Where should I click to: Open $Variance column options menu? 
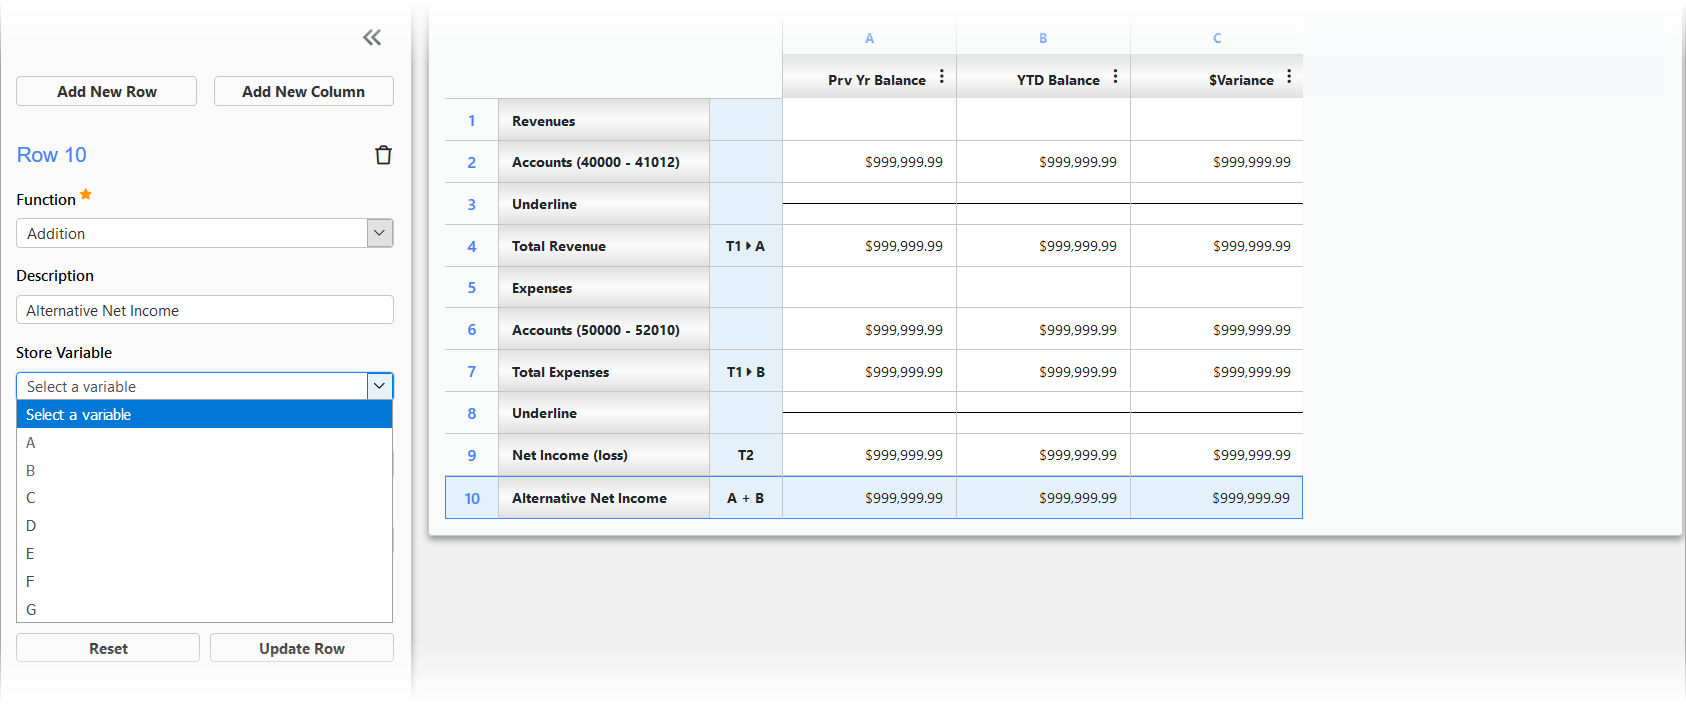point(1290,77)
